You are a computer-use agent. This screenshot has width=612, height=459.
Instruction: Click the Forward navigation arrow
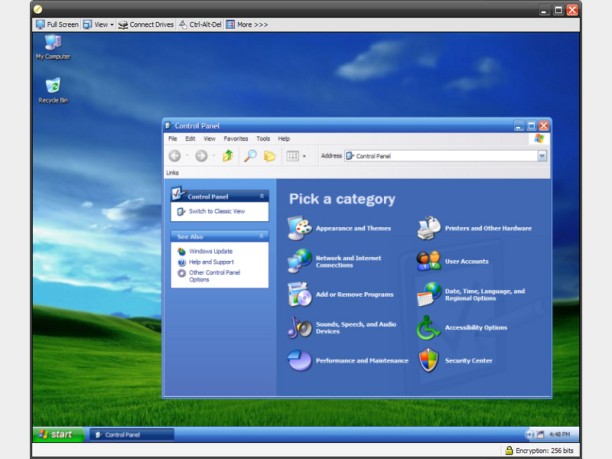pyautogui.click(x=201, y=156)
